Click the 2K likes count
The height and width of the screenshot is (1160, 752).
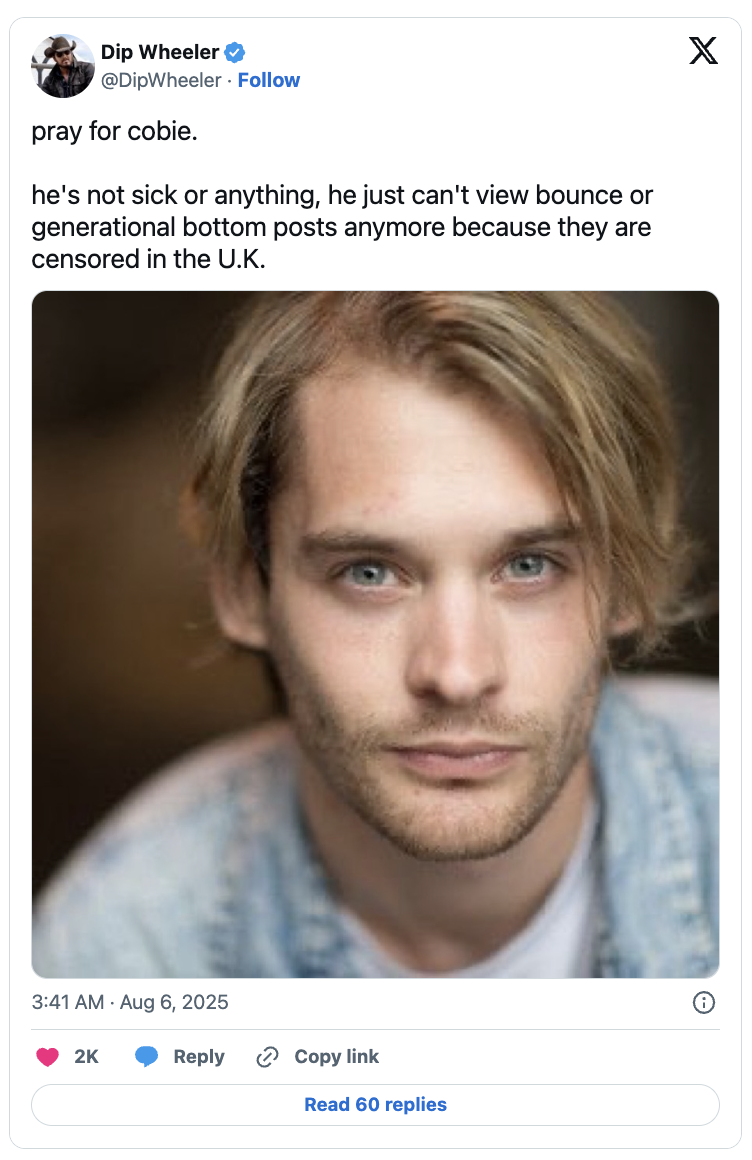pyautogui.click(x=86, y=1056)
